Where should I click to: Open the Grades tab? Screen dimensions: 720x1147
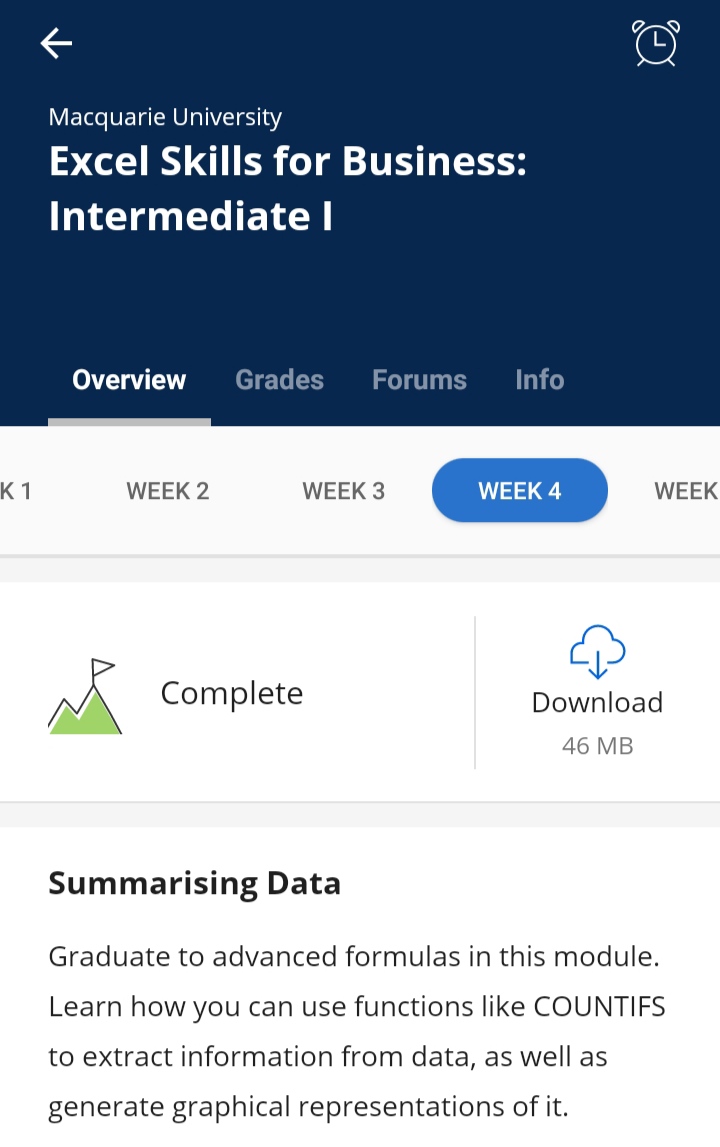click(x=280, y=380)
